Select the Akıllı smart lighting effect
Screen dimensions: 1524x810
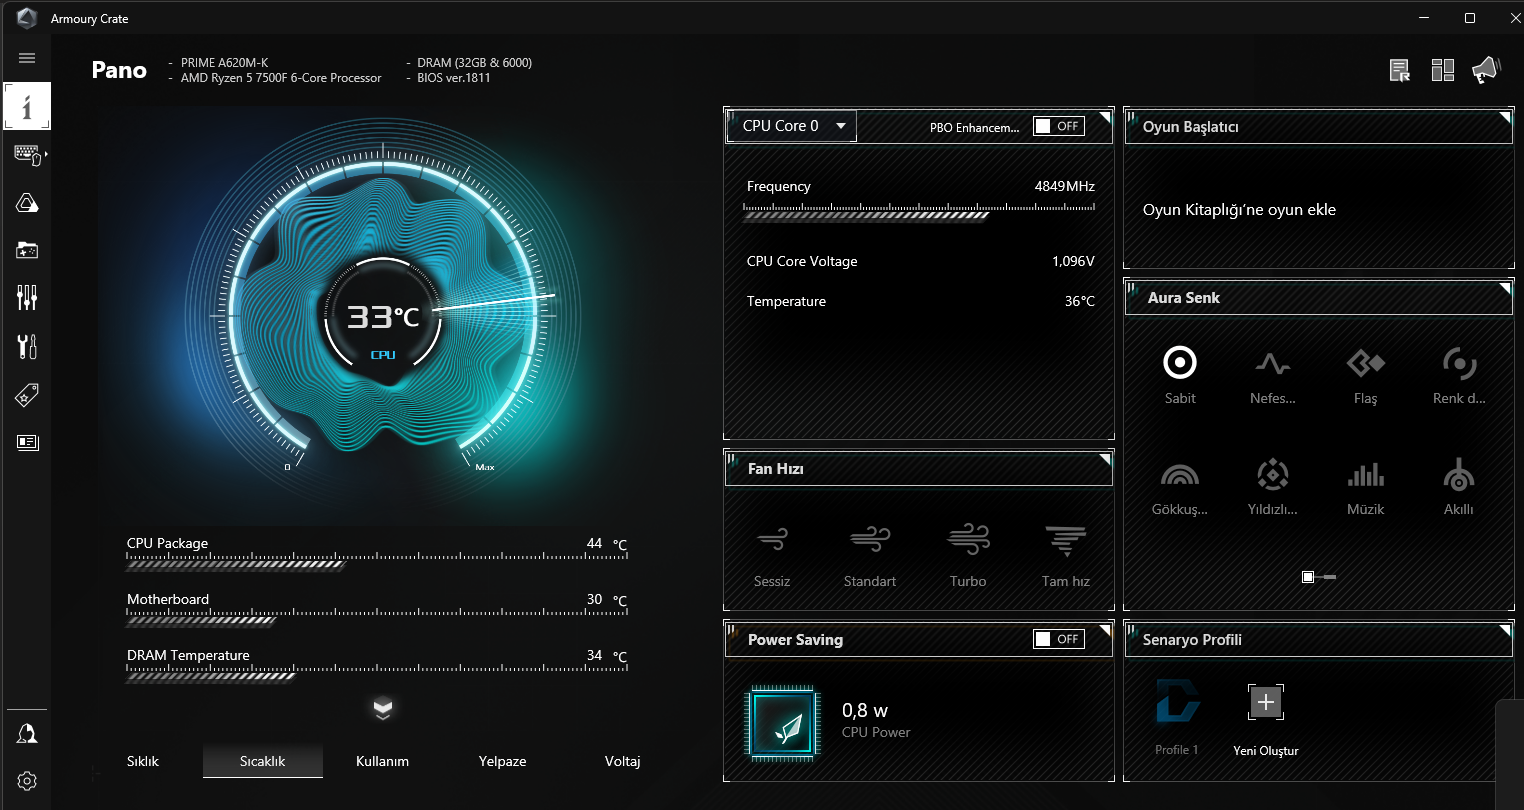point(1459,487)
